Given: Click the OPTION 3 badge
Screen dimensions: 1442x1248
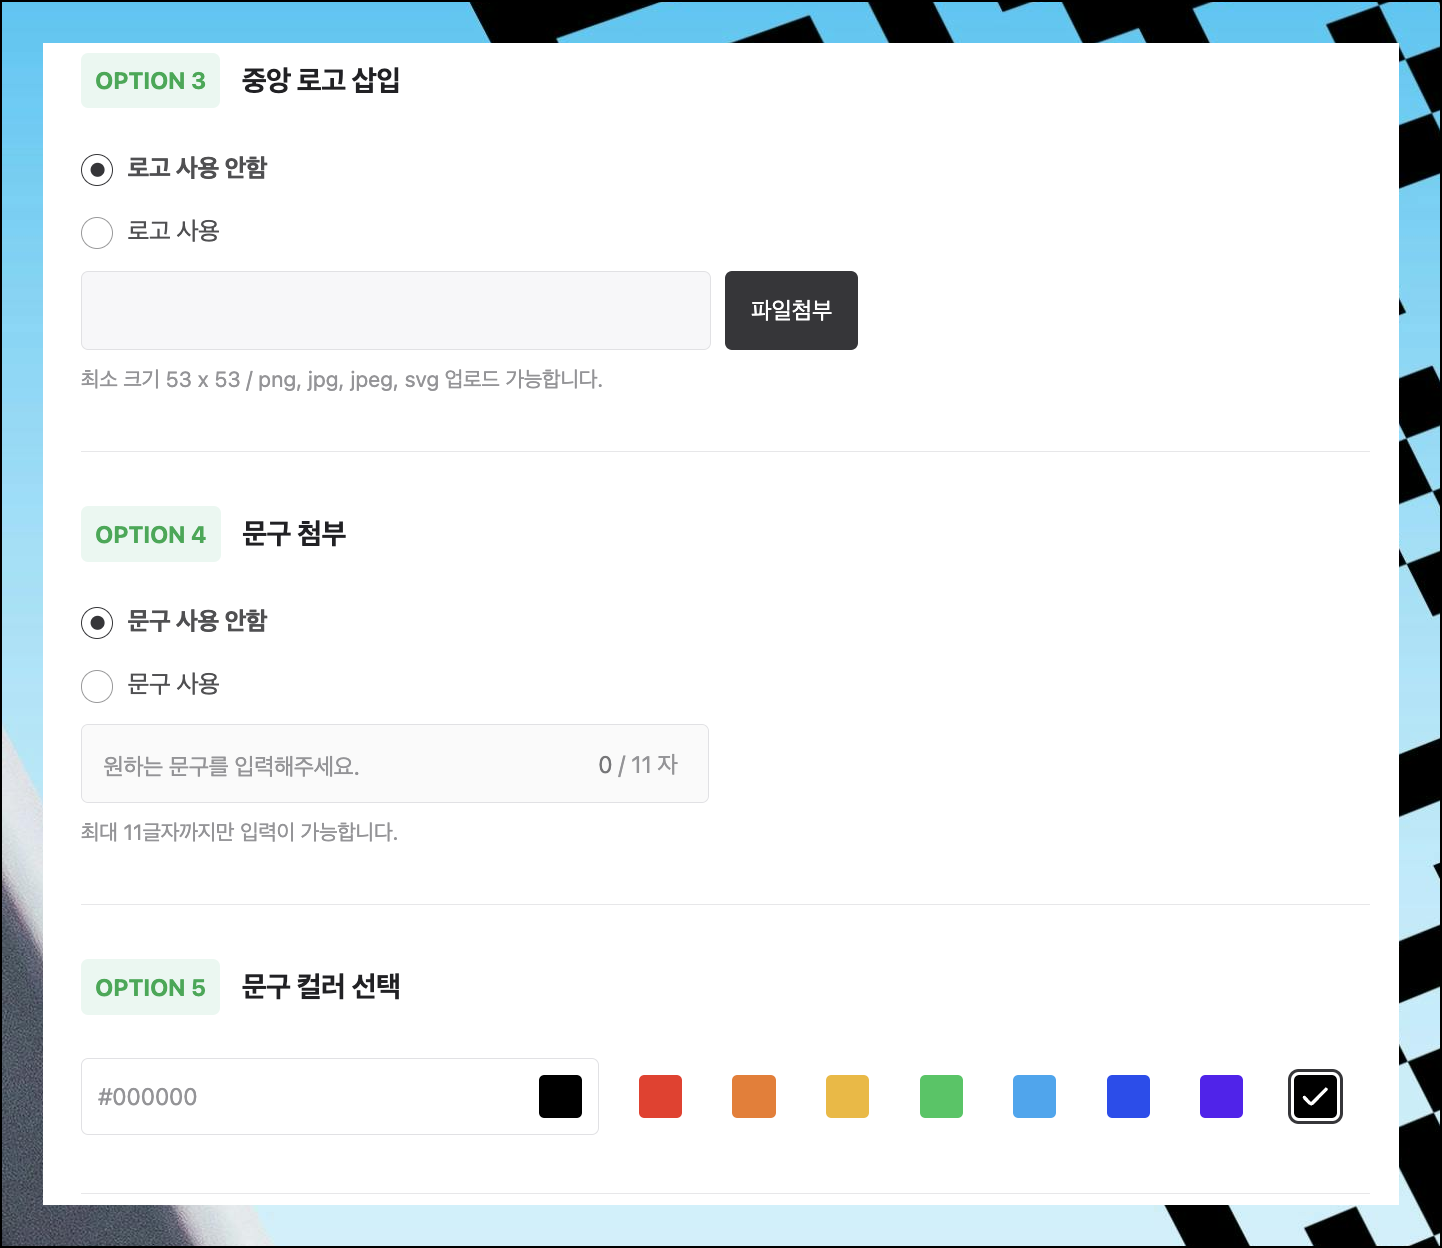Looking at the screenshot, I should pyautogui.click(x=150, y=81).
